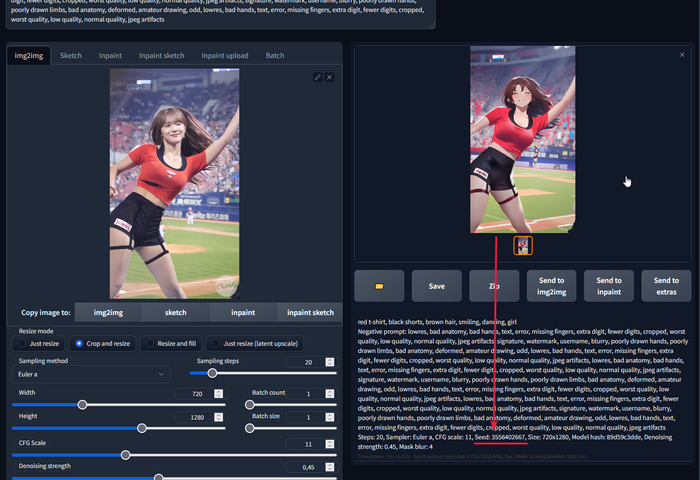
Task: Remove the input image with X icon
Action: (329, 77)
